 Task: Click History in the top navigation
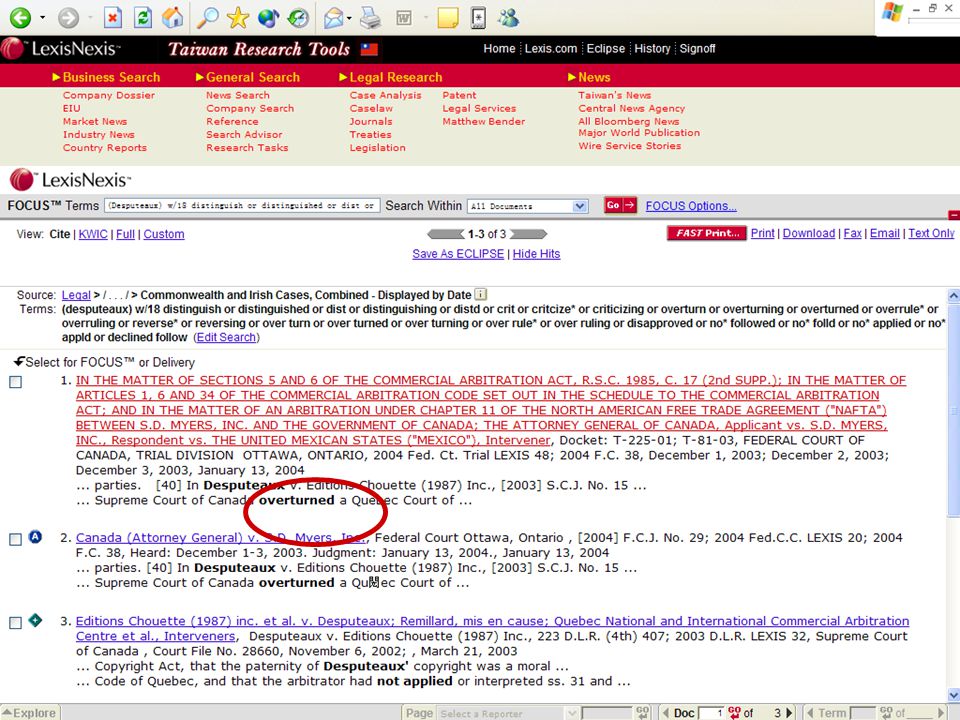652,48
